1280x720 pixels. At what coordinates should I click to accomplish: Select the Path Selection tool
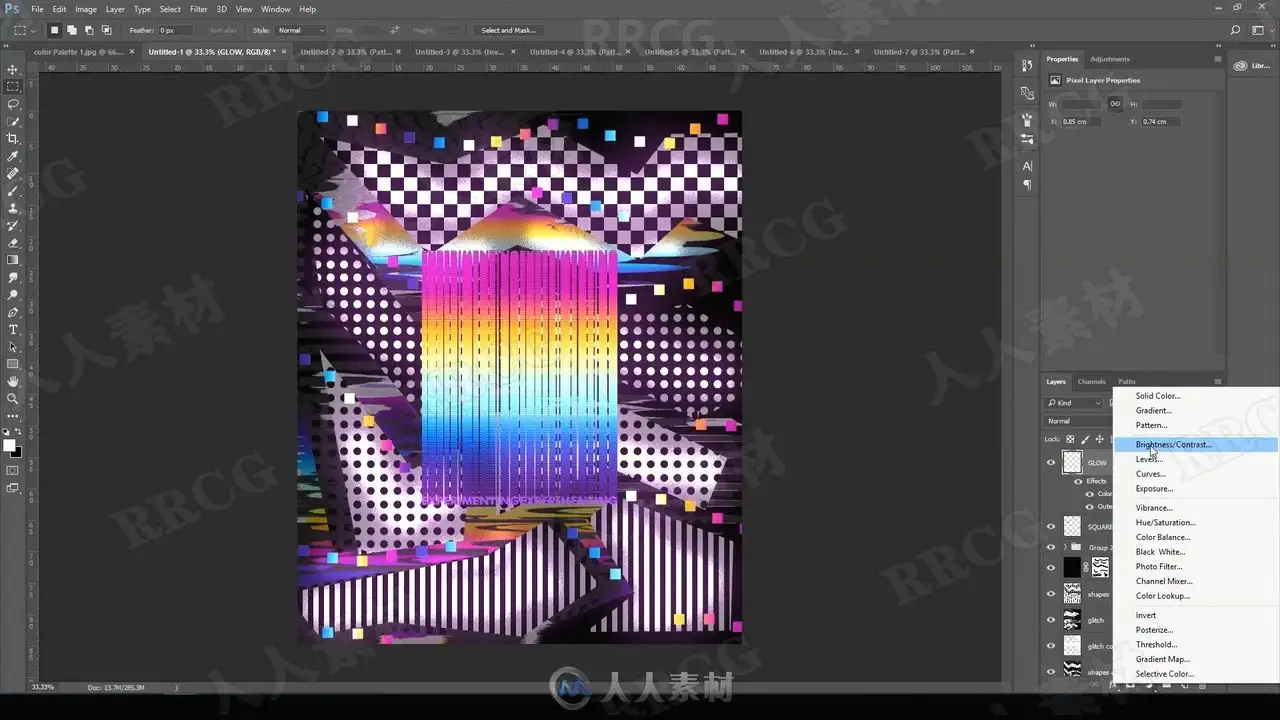click(13, 347)
